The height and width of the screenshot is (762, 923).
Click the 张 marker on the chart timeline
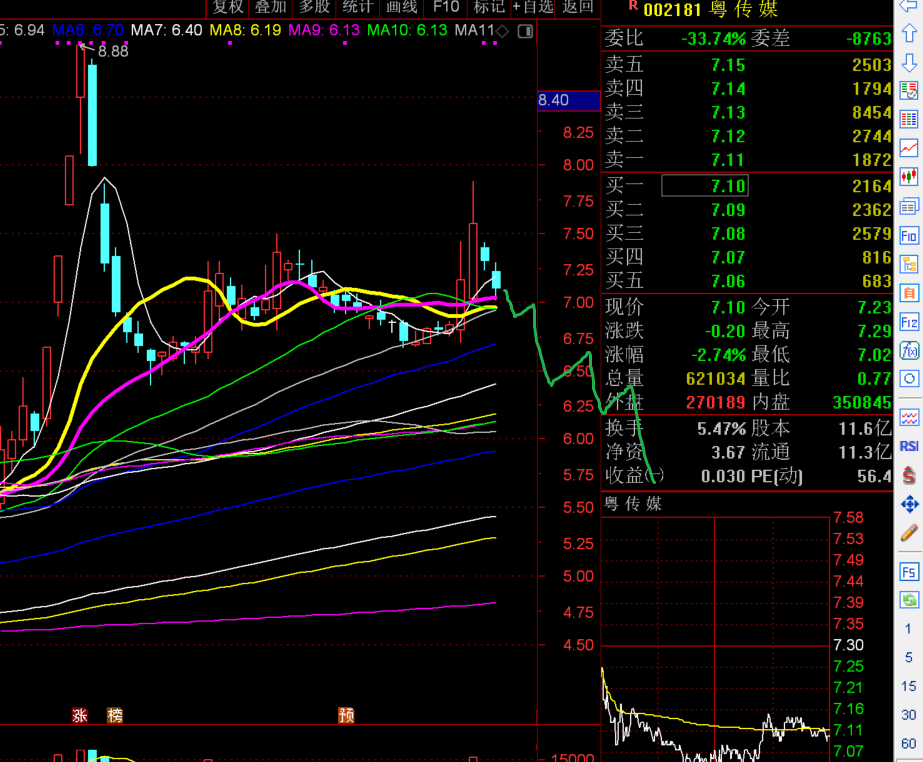79,715
